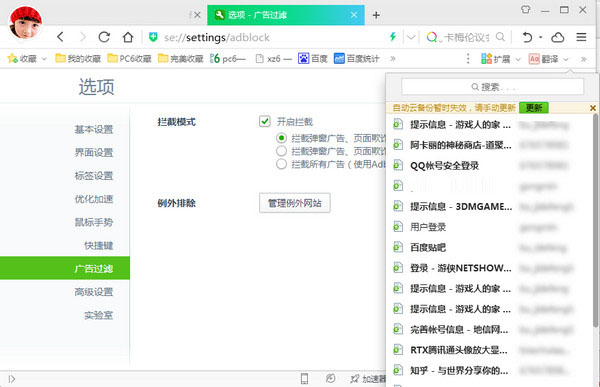600x387 pixels.
Task: Click the forward navigation arrow
Action: 82,37
